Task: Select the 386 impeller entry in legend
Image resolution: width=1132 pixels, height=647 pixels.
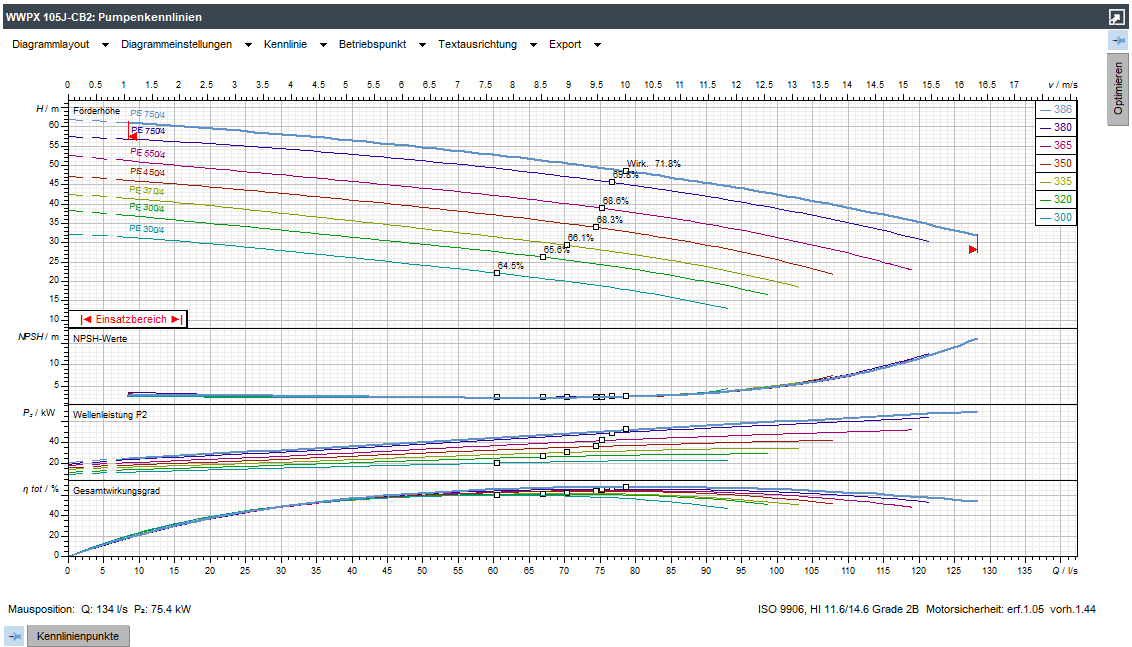Action: pos(1055,110)
